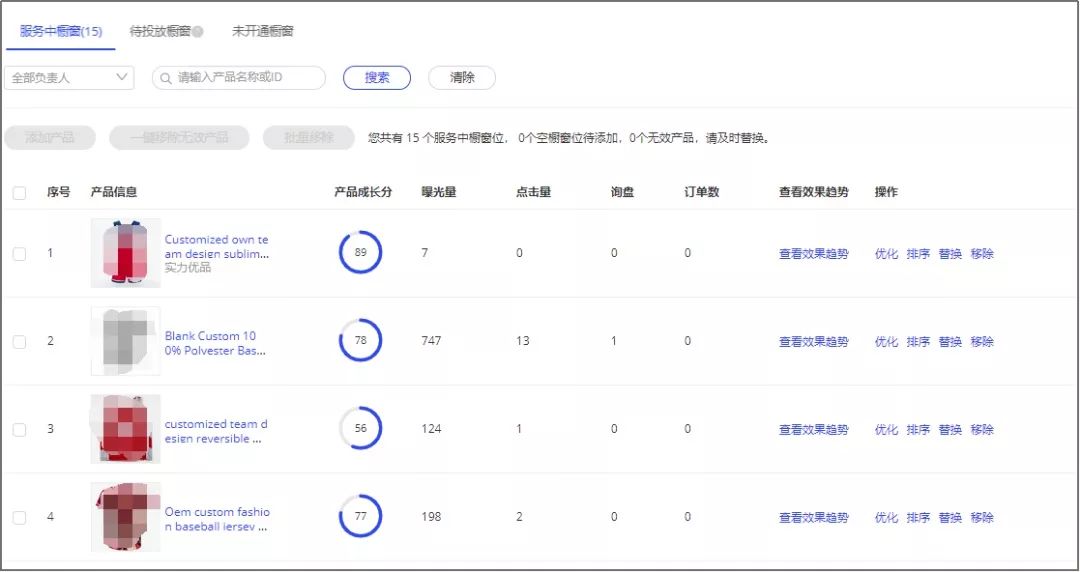Switch to the 待投放橱窗 tab
Image resolution: width=1080 pixels, height=572 pixels.
tap(160, 32)
